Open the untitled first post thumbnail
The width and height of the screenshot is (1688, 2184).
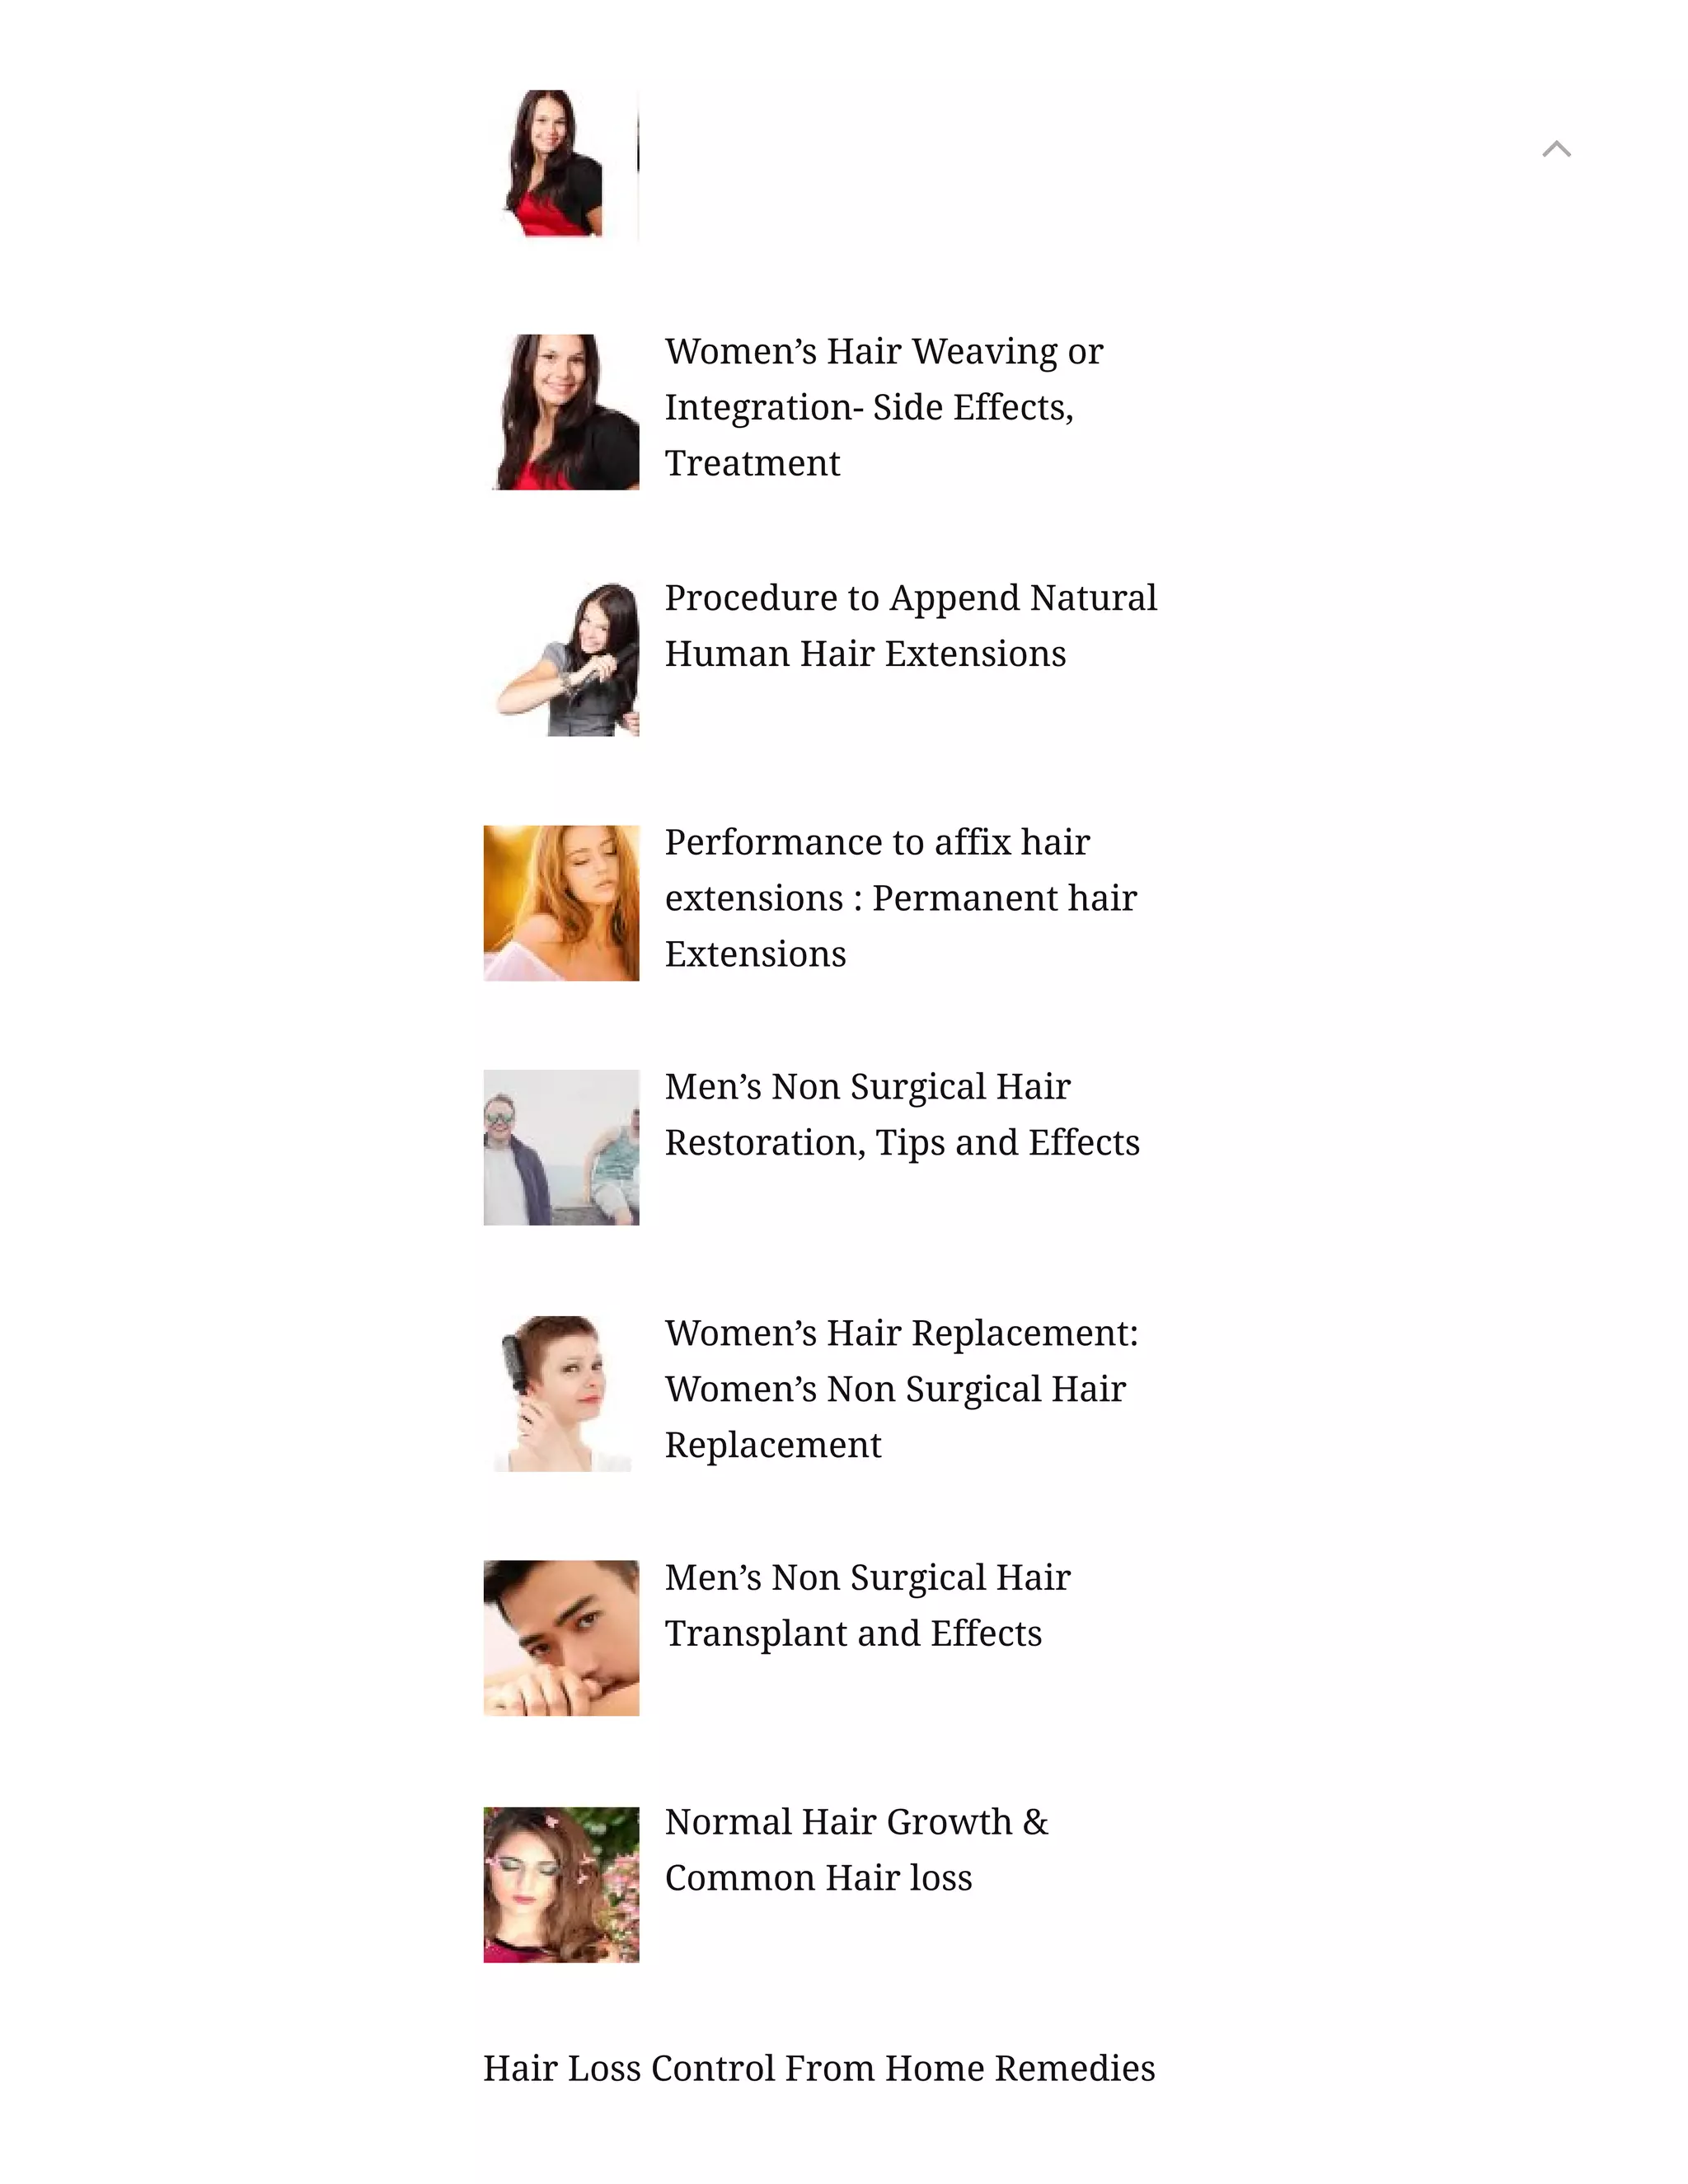(561, 166)
